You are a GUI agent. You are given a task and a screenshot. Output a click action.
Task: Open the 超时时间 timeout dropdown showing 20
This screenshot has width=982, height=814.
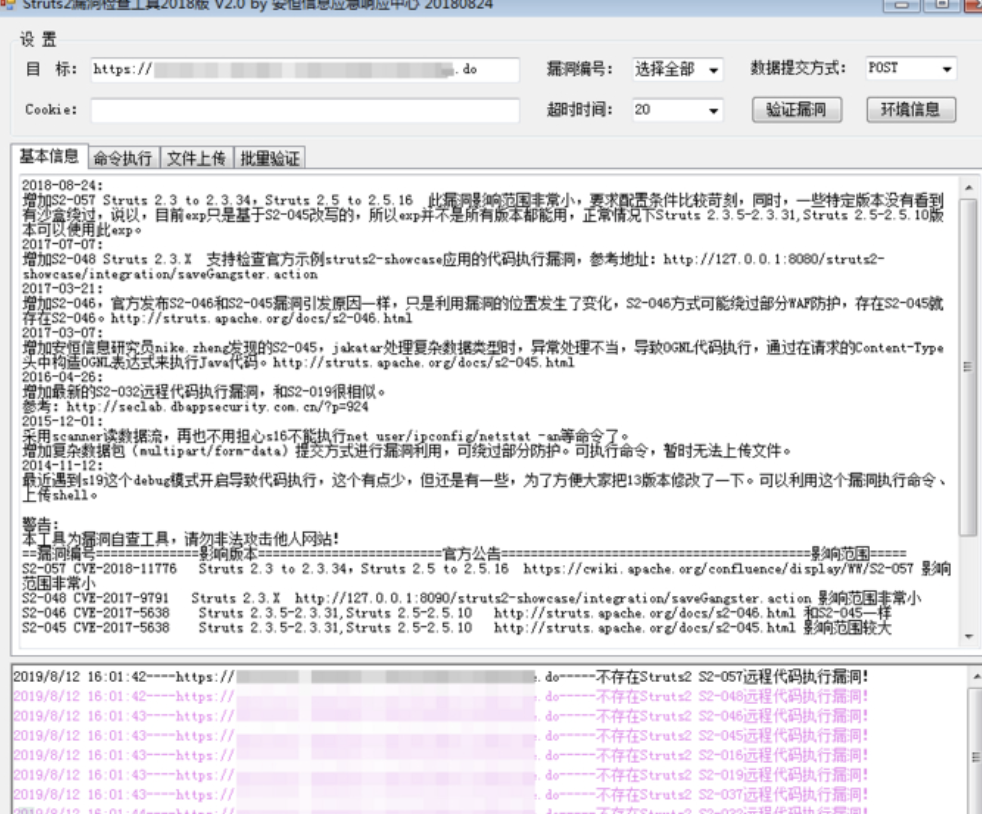tap(678, 110)
